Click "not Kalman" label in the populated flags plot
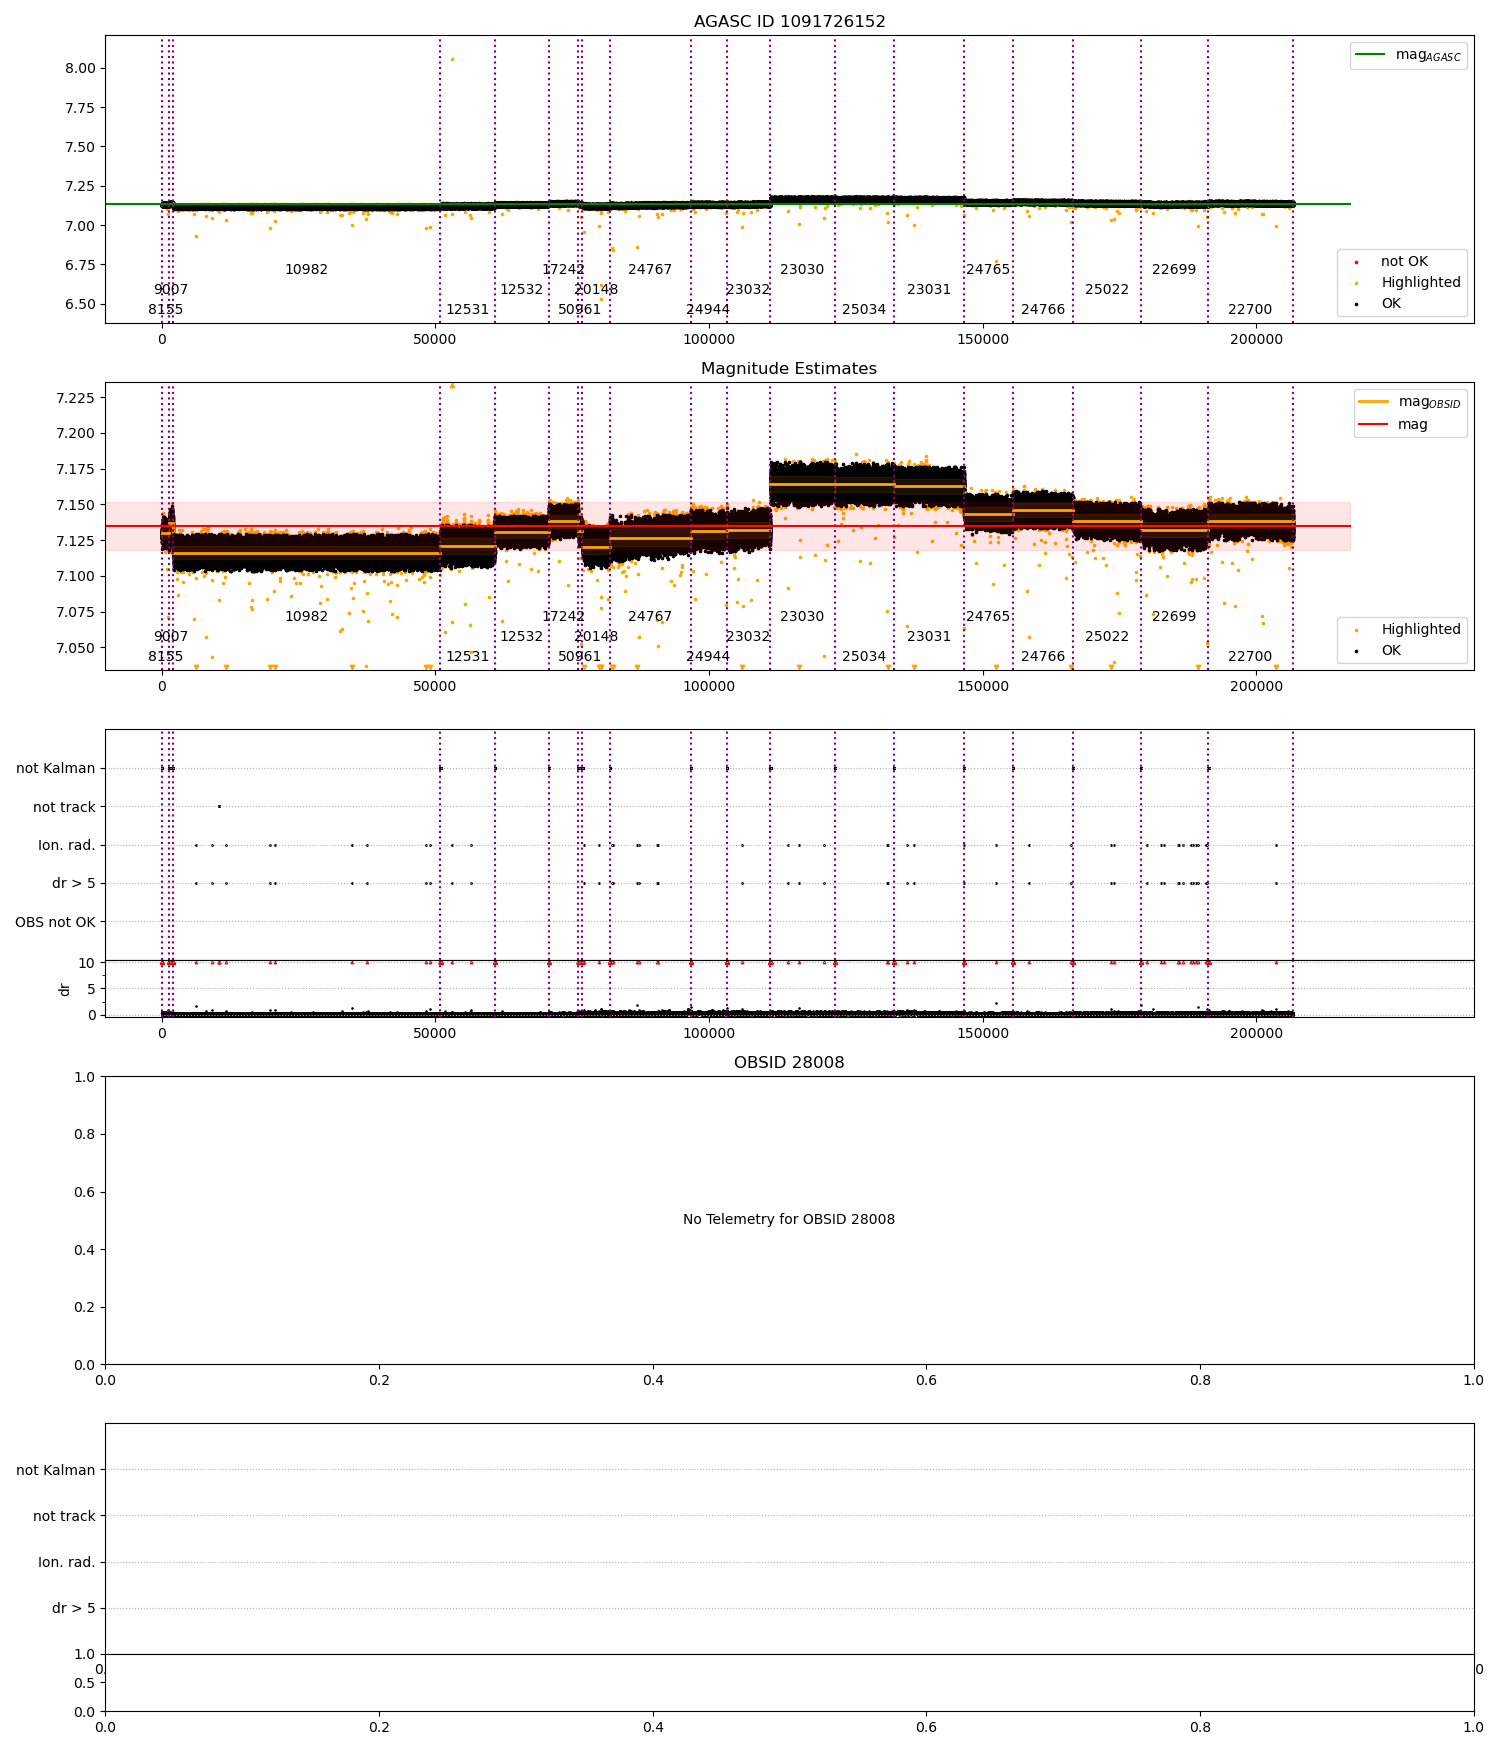The height and width of the screenshot is (1750, 1500). pos(56,769)
